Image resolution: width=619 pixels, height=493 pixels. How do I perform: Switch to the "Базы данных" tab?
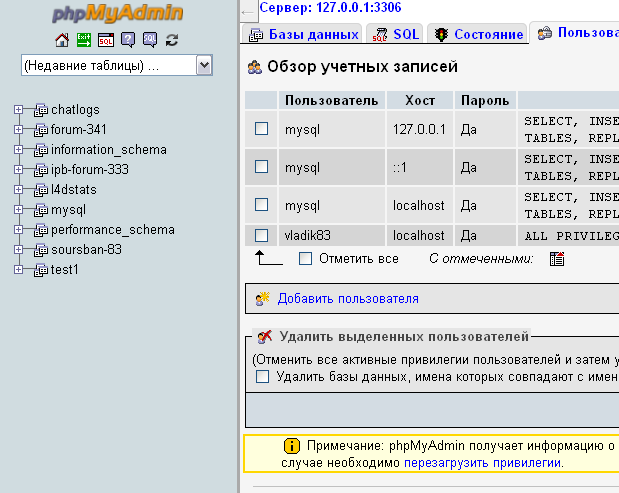tap(303, 34)
